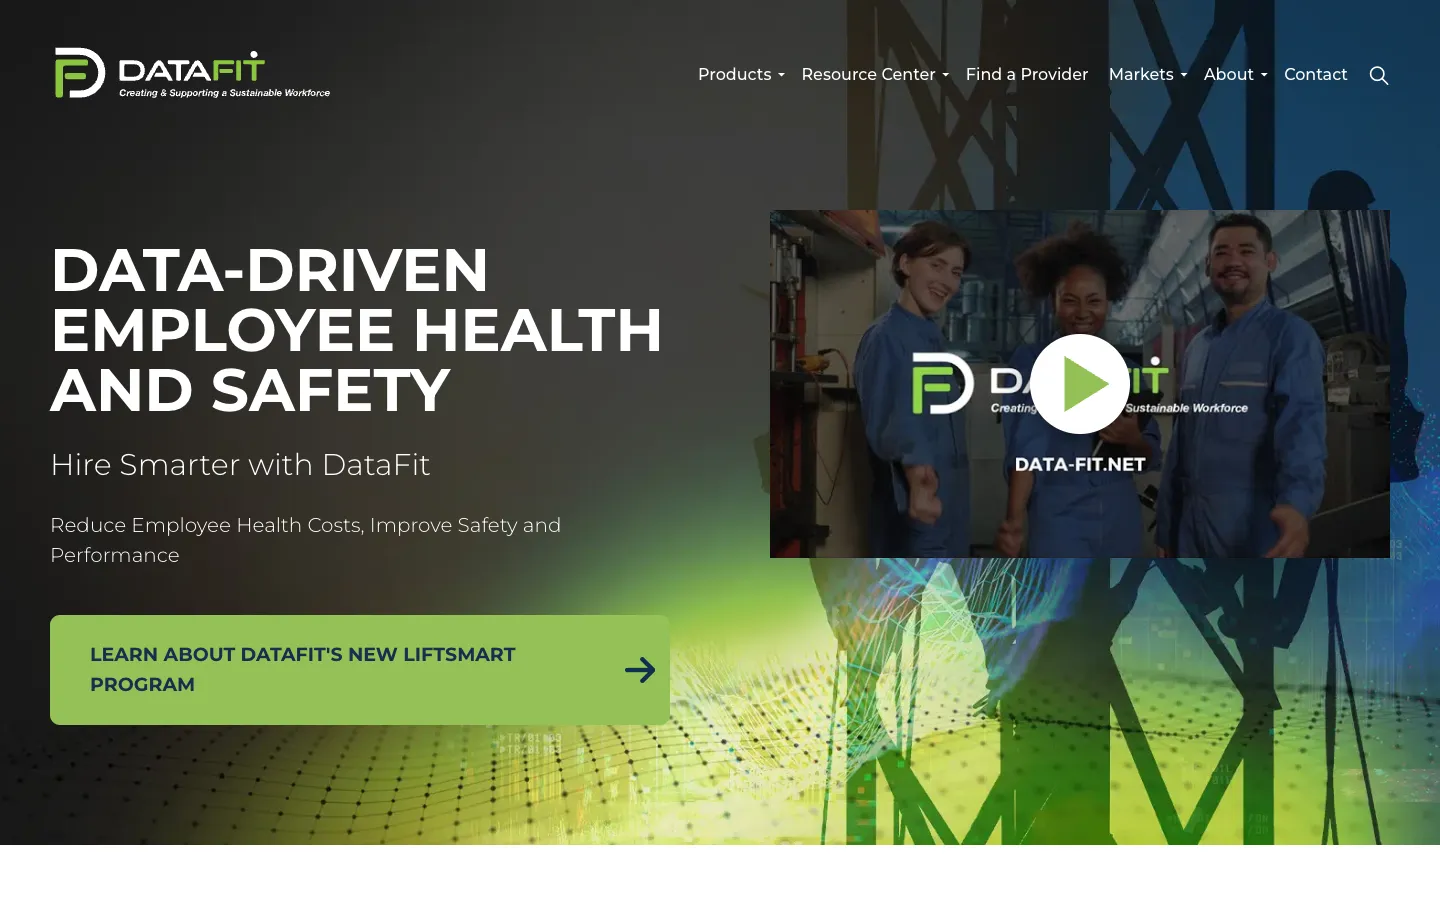Viewport: 1440px width, 900px height.
Task: Click the "Data-Driven Employee Health and Safety" headline
Action: (357, 330)
